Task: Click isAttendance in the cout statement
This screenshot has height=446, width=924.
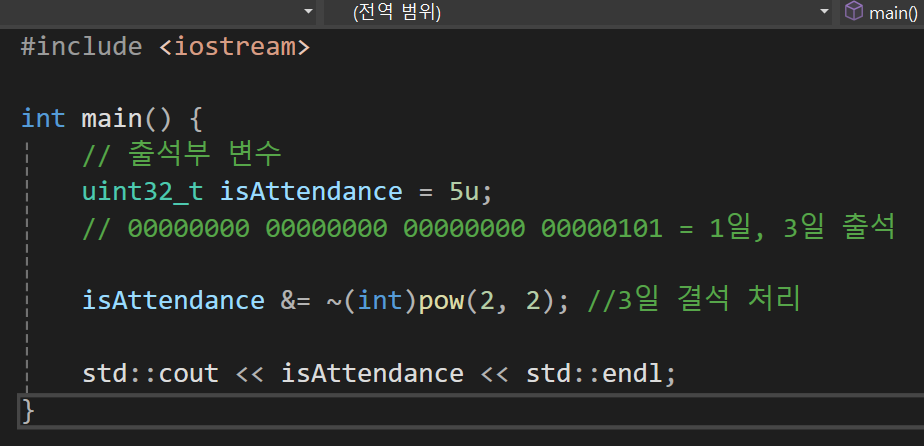Action: [372, 374]
